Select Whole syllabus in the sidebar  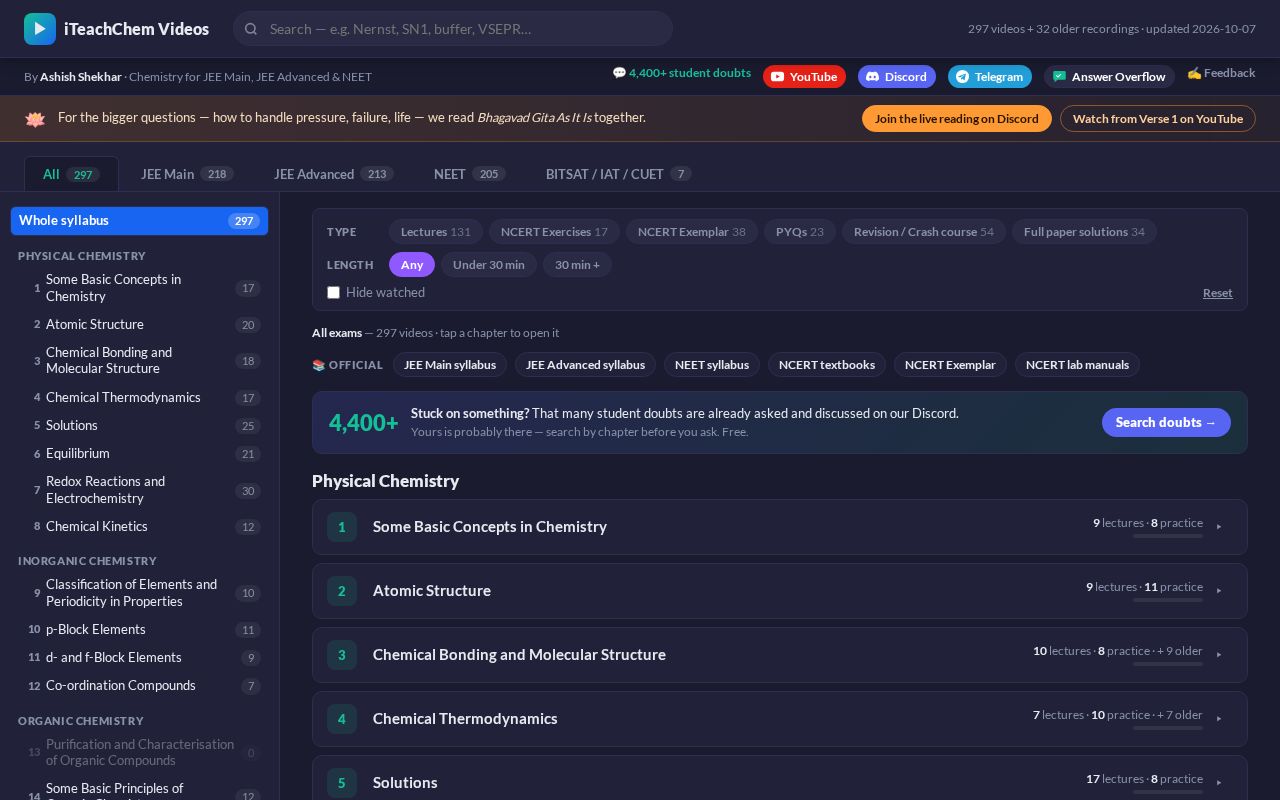pos(139,221)
